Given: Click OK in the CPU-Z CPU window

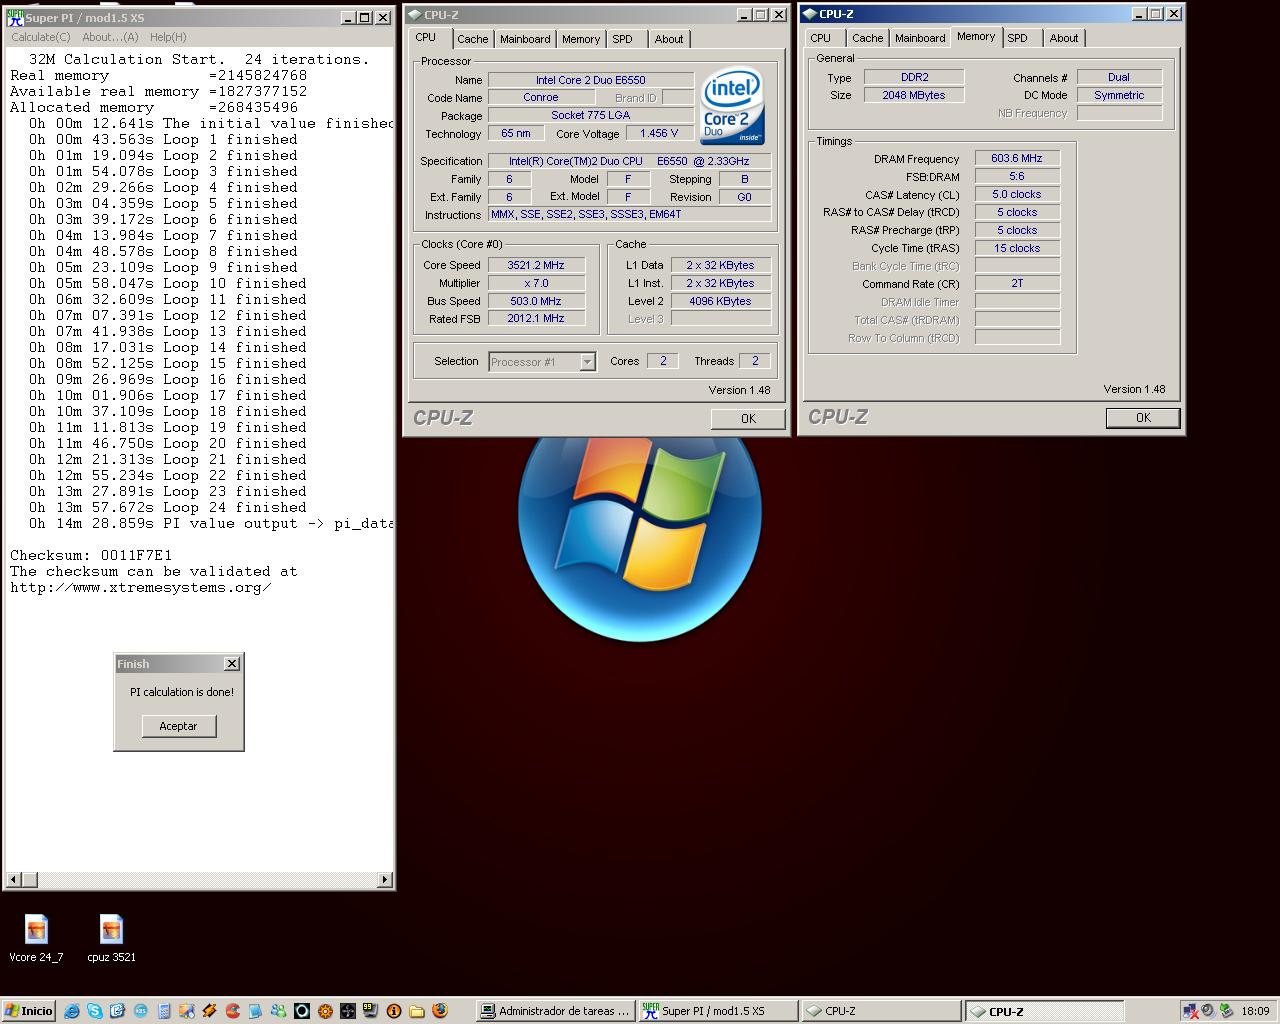Looking at the screenshot, I should click(x=748, y=419).
